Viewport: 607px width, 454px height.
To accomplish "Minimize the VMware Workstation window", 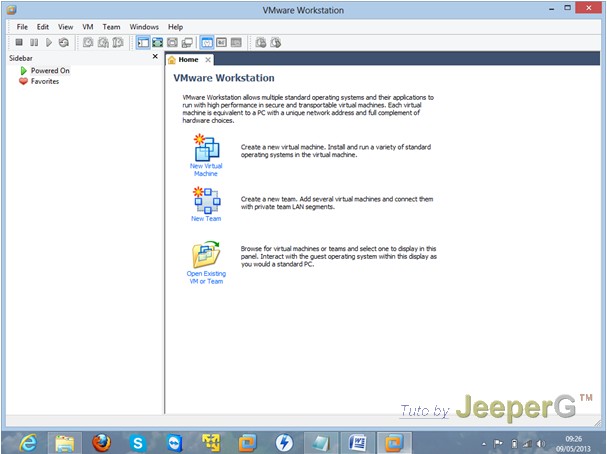I will 552,8.
